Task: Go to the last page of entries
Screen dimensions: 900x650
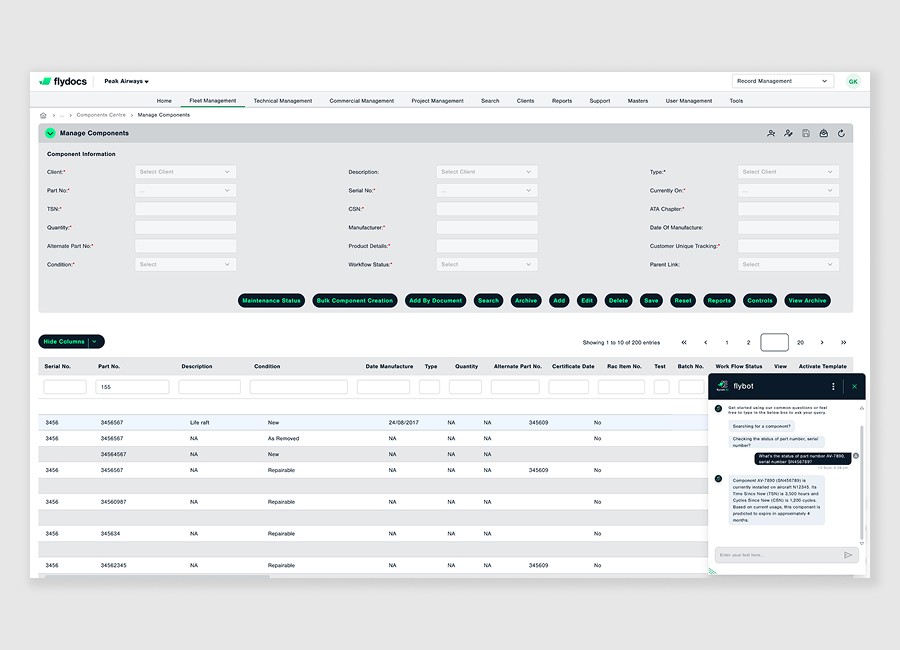Action: tap(843, 342)
